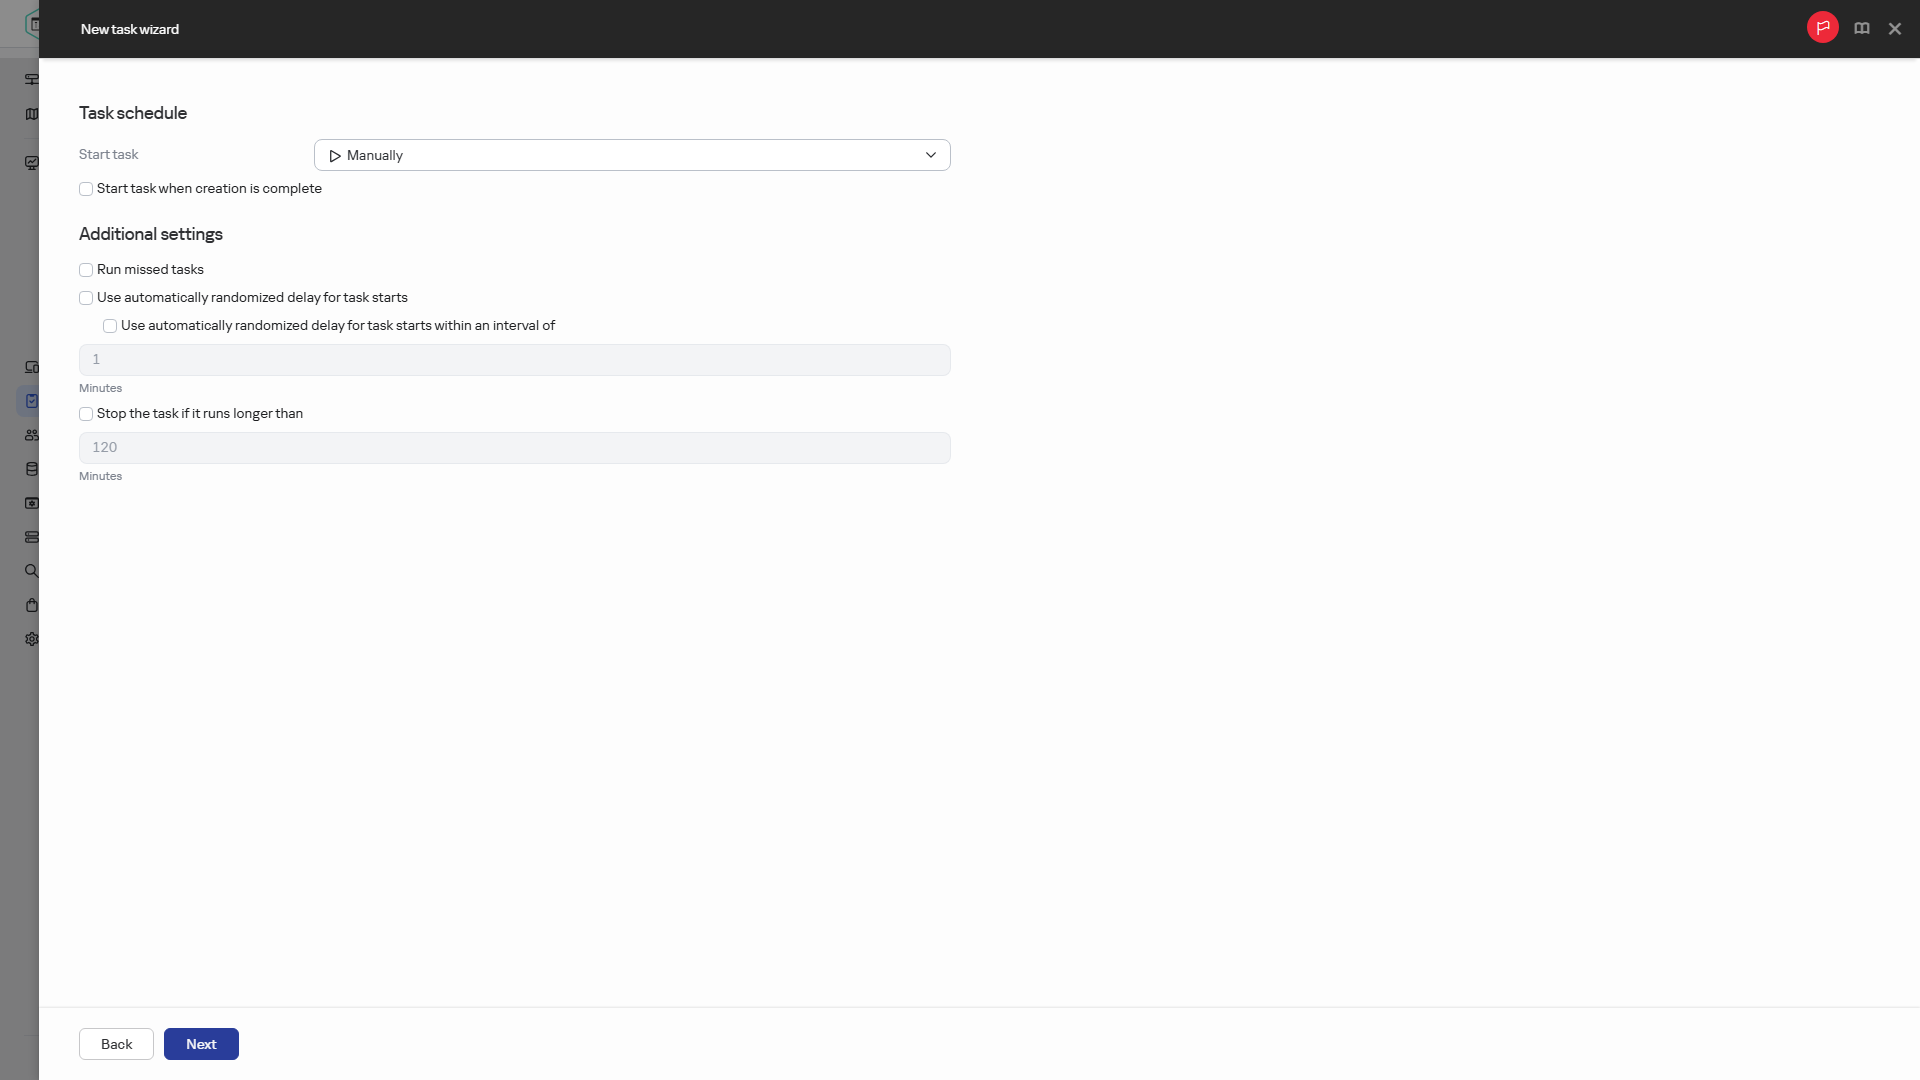Click the New task wizard title
The image size is (1920, 1080).
pos(130,29)
